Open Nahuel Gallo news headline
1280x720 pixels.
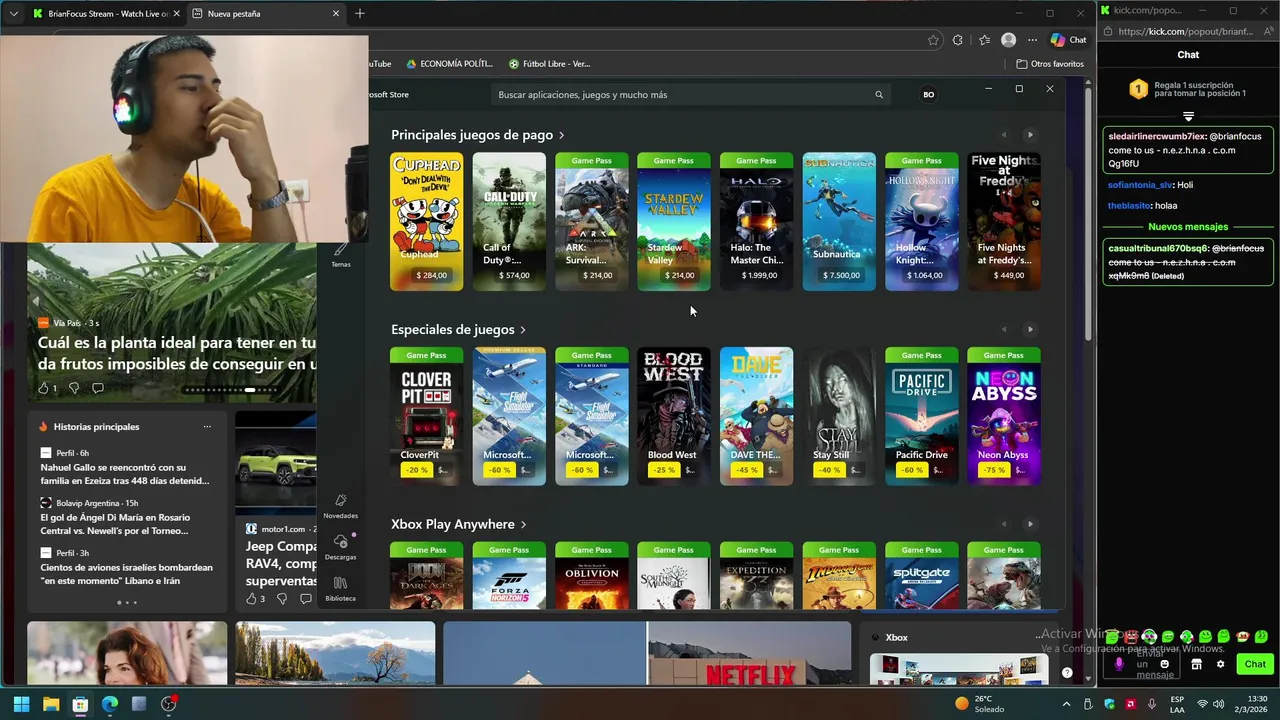click(x=125, y=474)
